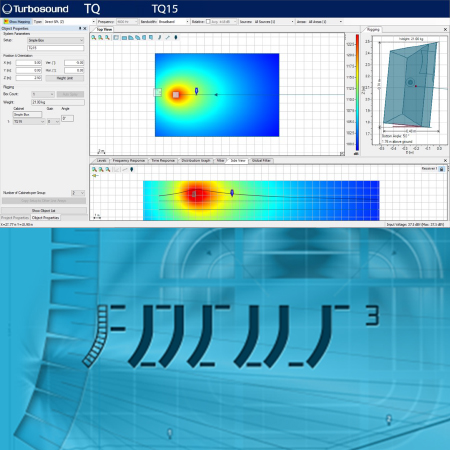450x450 pixels.
Task: Click the system name field showing TQ15
Action: [55, 48]
